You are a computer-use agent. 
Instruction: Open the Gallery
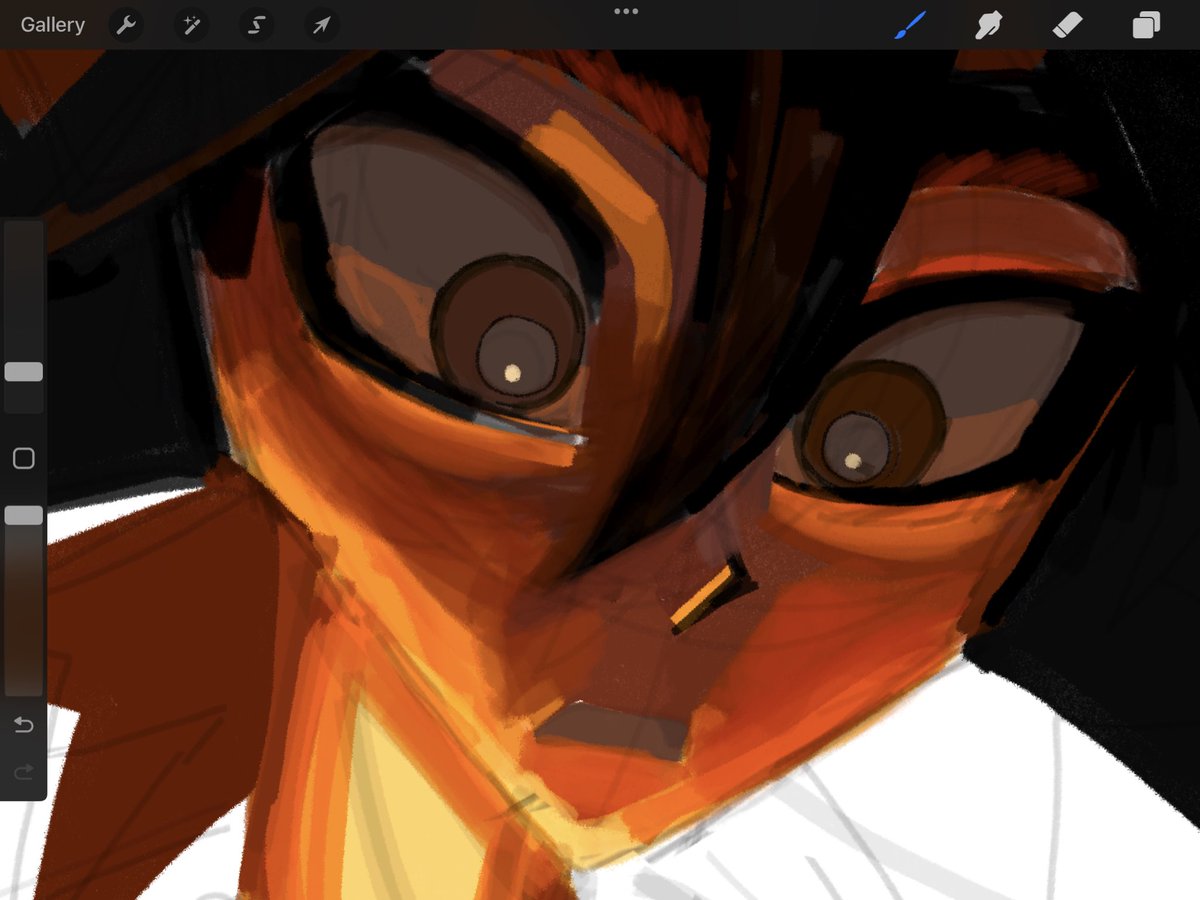53,25
